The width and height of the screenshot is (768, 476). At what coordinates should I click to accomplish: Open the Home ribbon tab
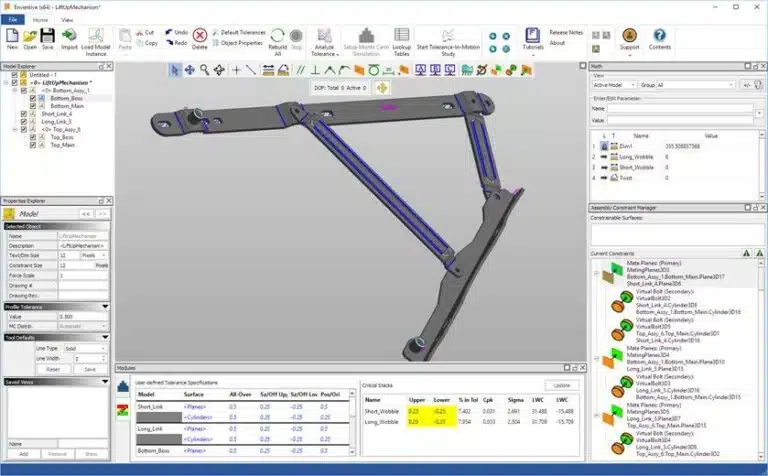pos(40,19)
